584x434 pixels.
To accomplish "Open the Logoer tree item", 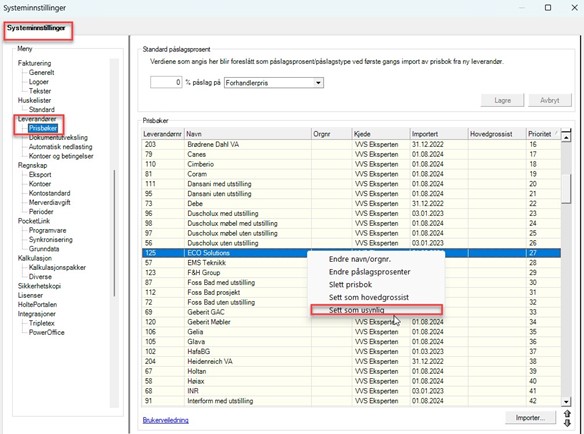I will (39, 82).
